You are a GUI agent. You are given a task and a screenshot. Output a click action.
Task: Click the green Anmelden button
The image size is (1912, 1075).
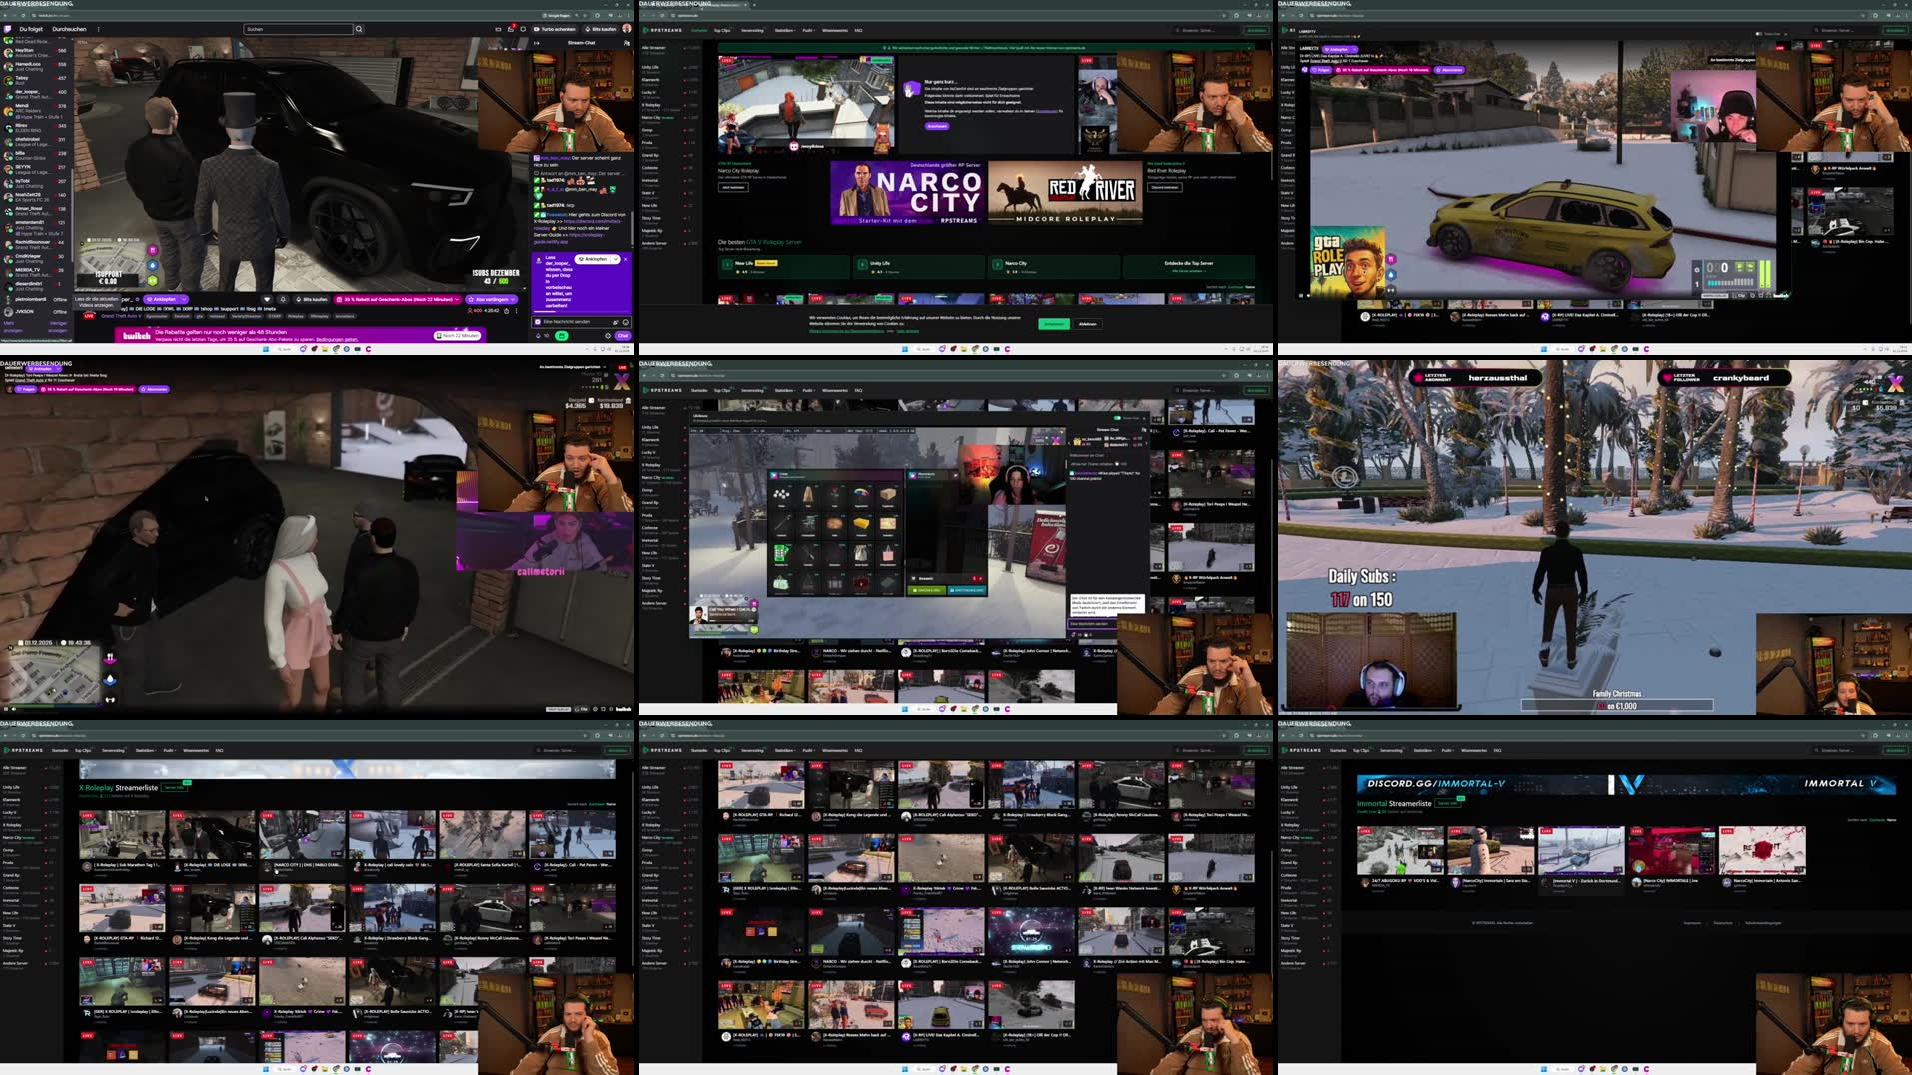[x=1257, y=30]
